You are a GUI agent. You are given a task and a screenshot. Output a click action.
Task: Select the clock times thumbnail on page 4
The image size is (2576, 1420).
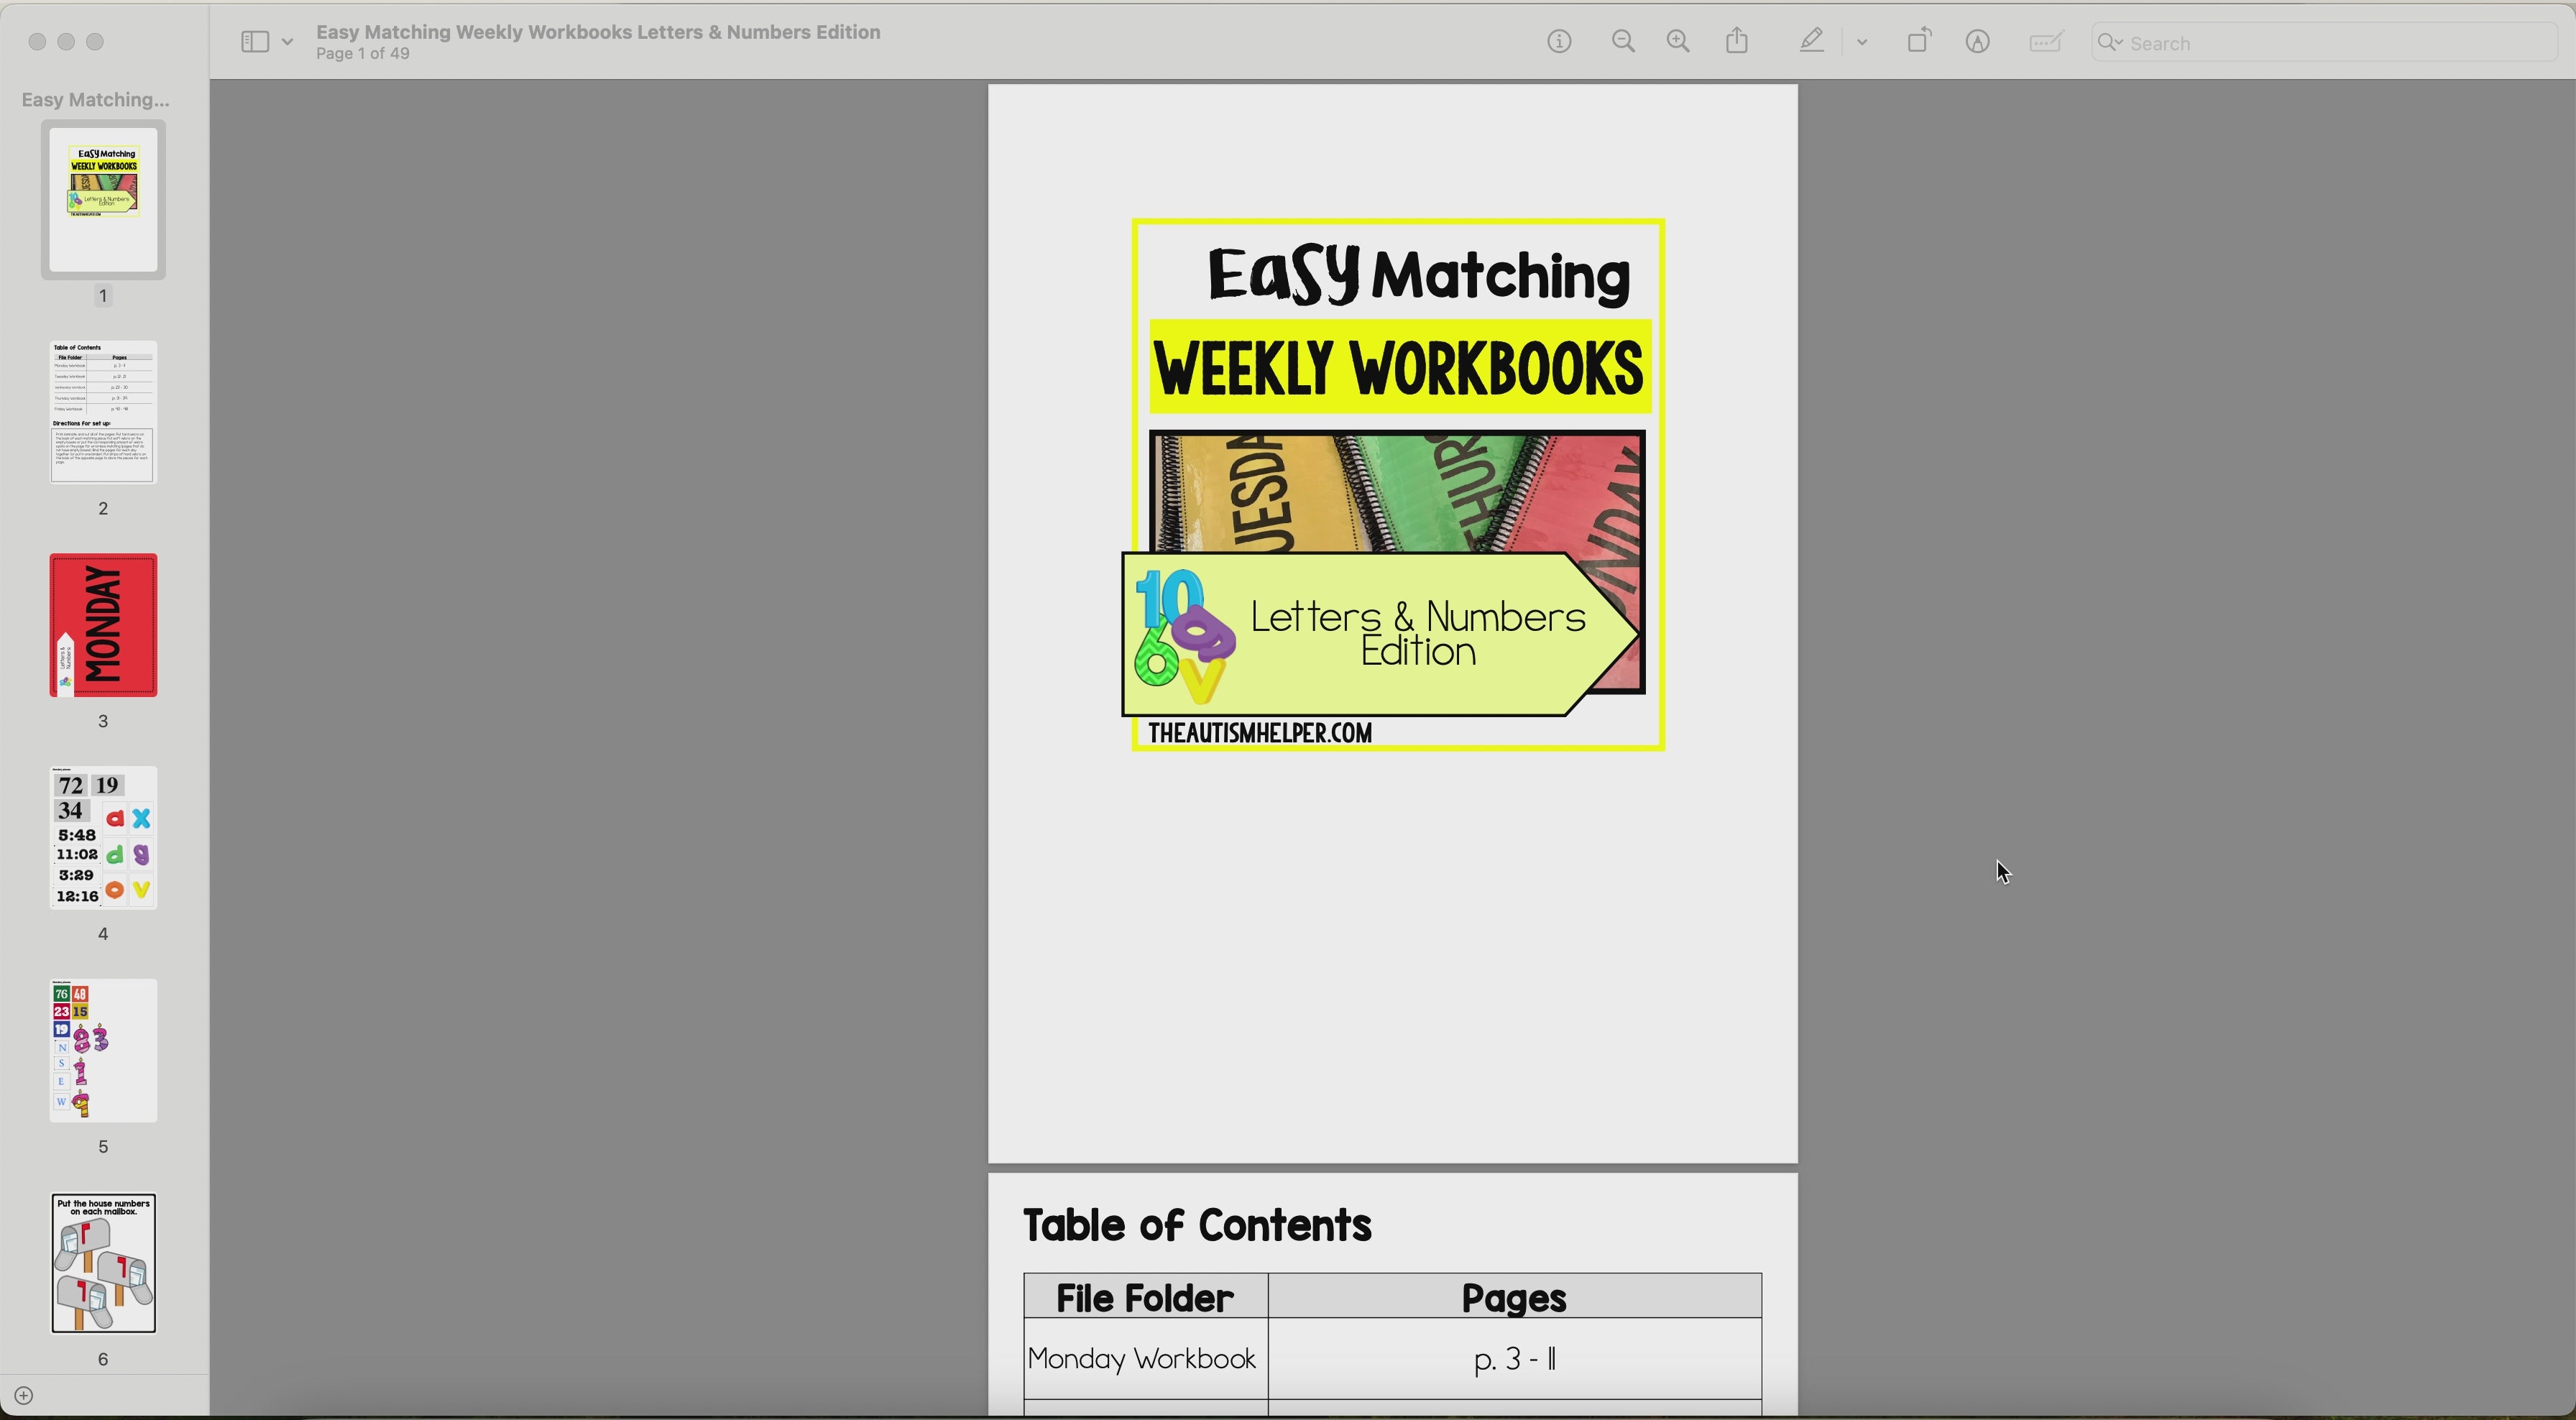coord(102,838)
